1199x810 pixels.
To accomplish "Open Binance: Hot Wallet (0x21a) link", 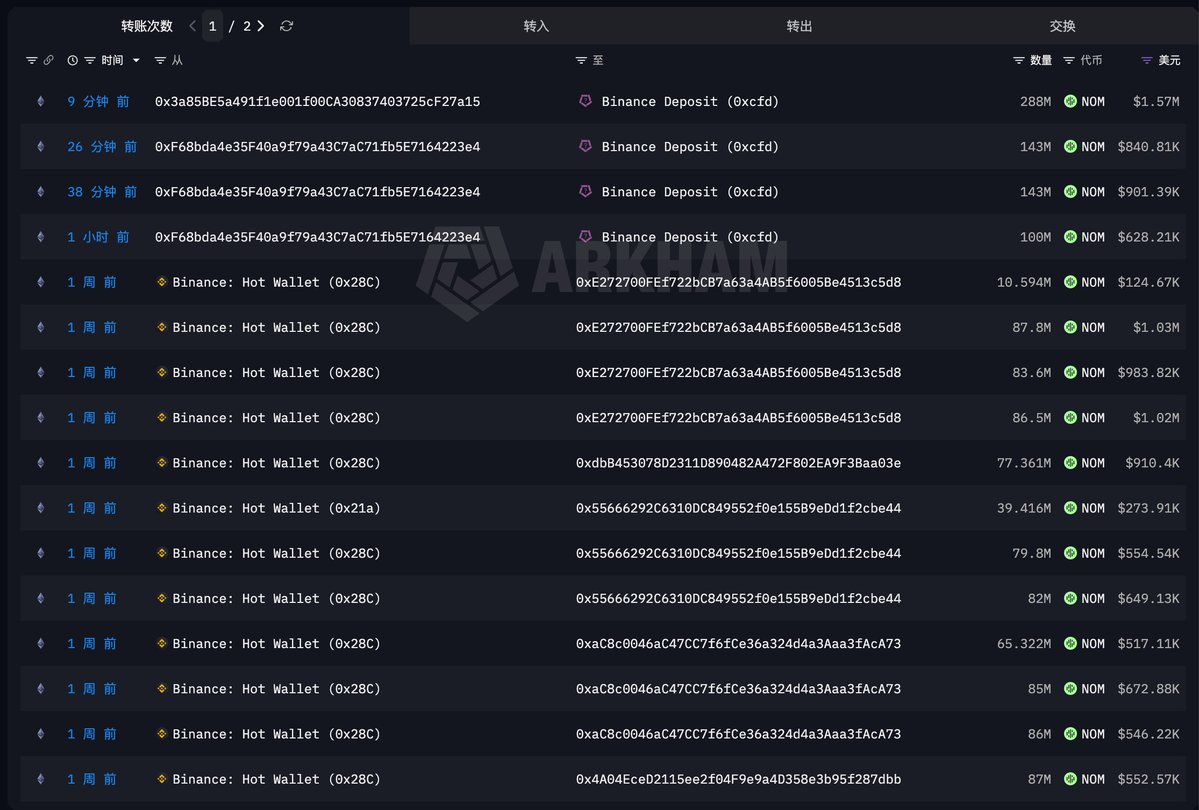I will pos(276,508).
